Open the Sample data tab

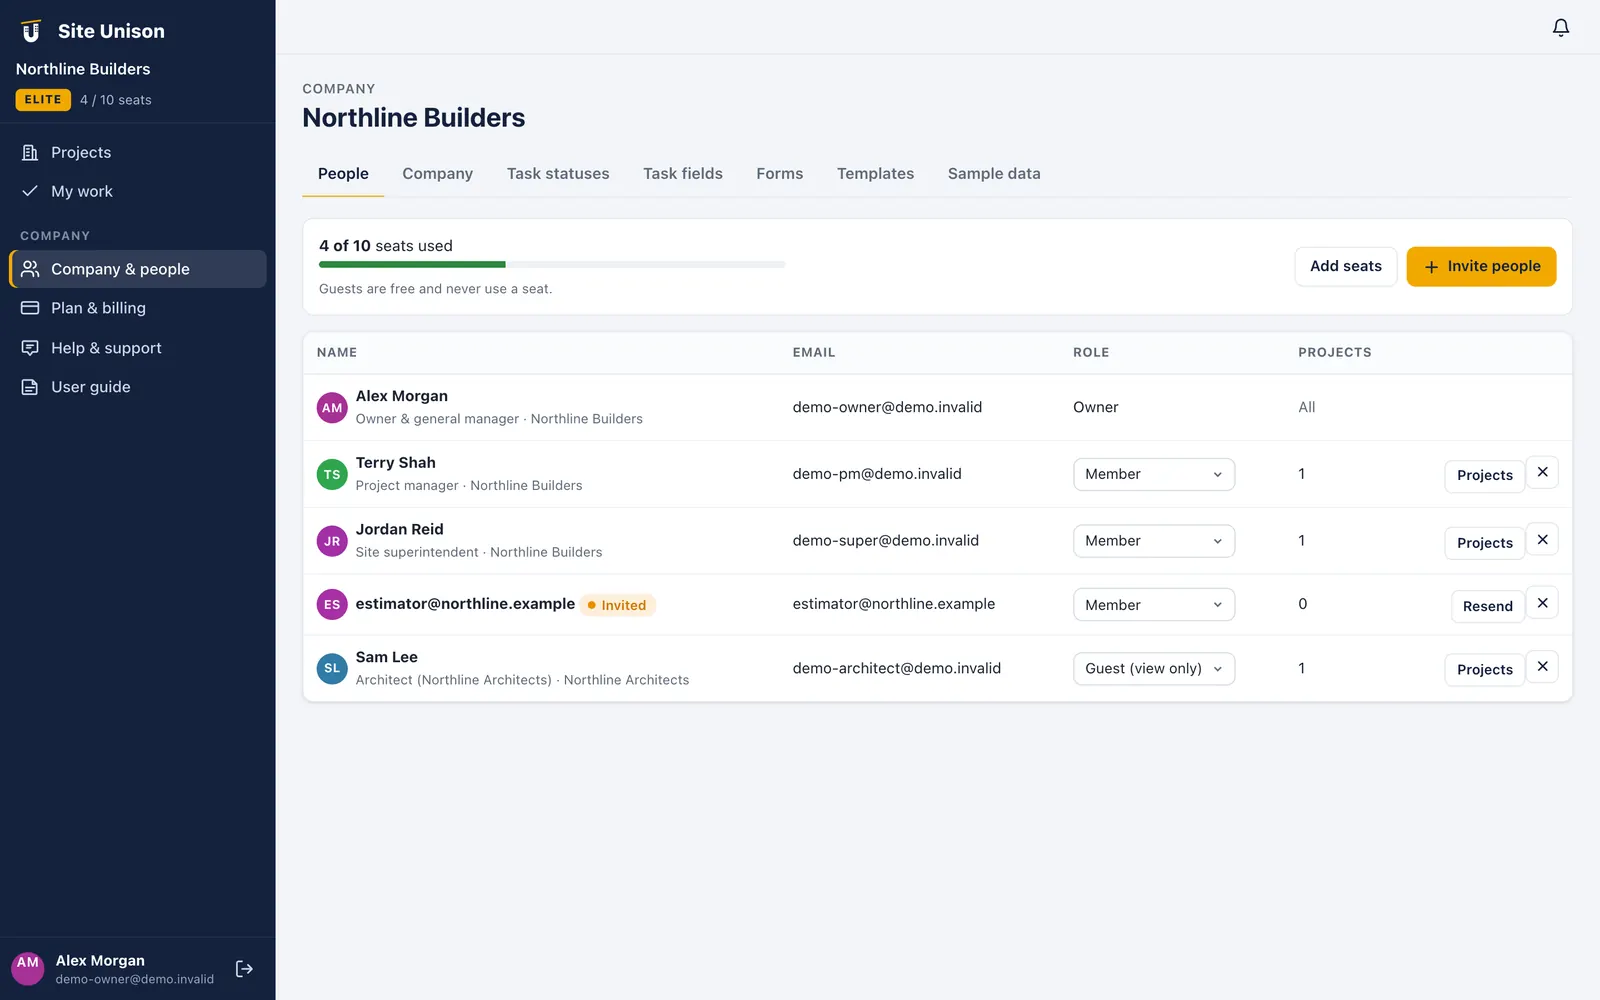click(x=994, y=174)
